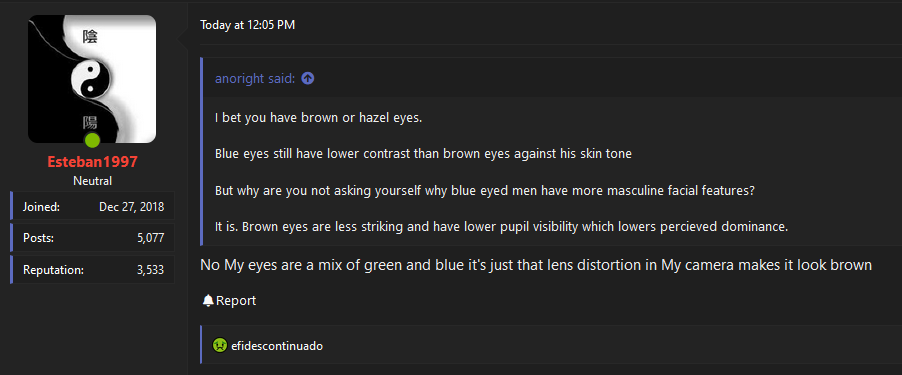This screenshot has height=375, width=902.
Task: Click the Neutral user title
Action: pos(92,181)
